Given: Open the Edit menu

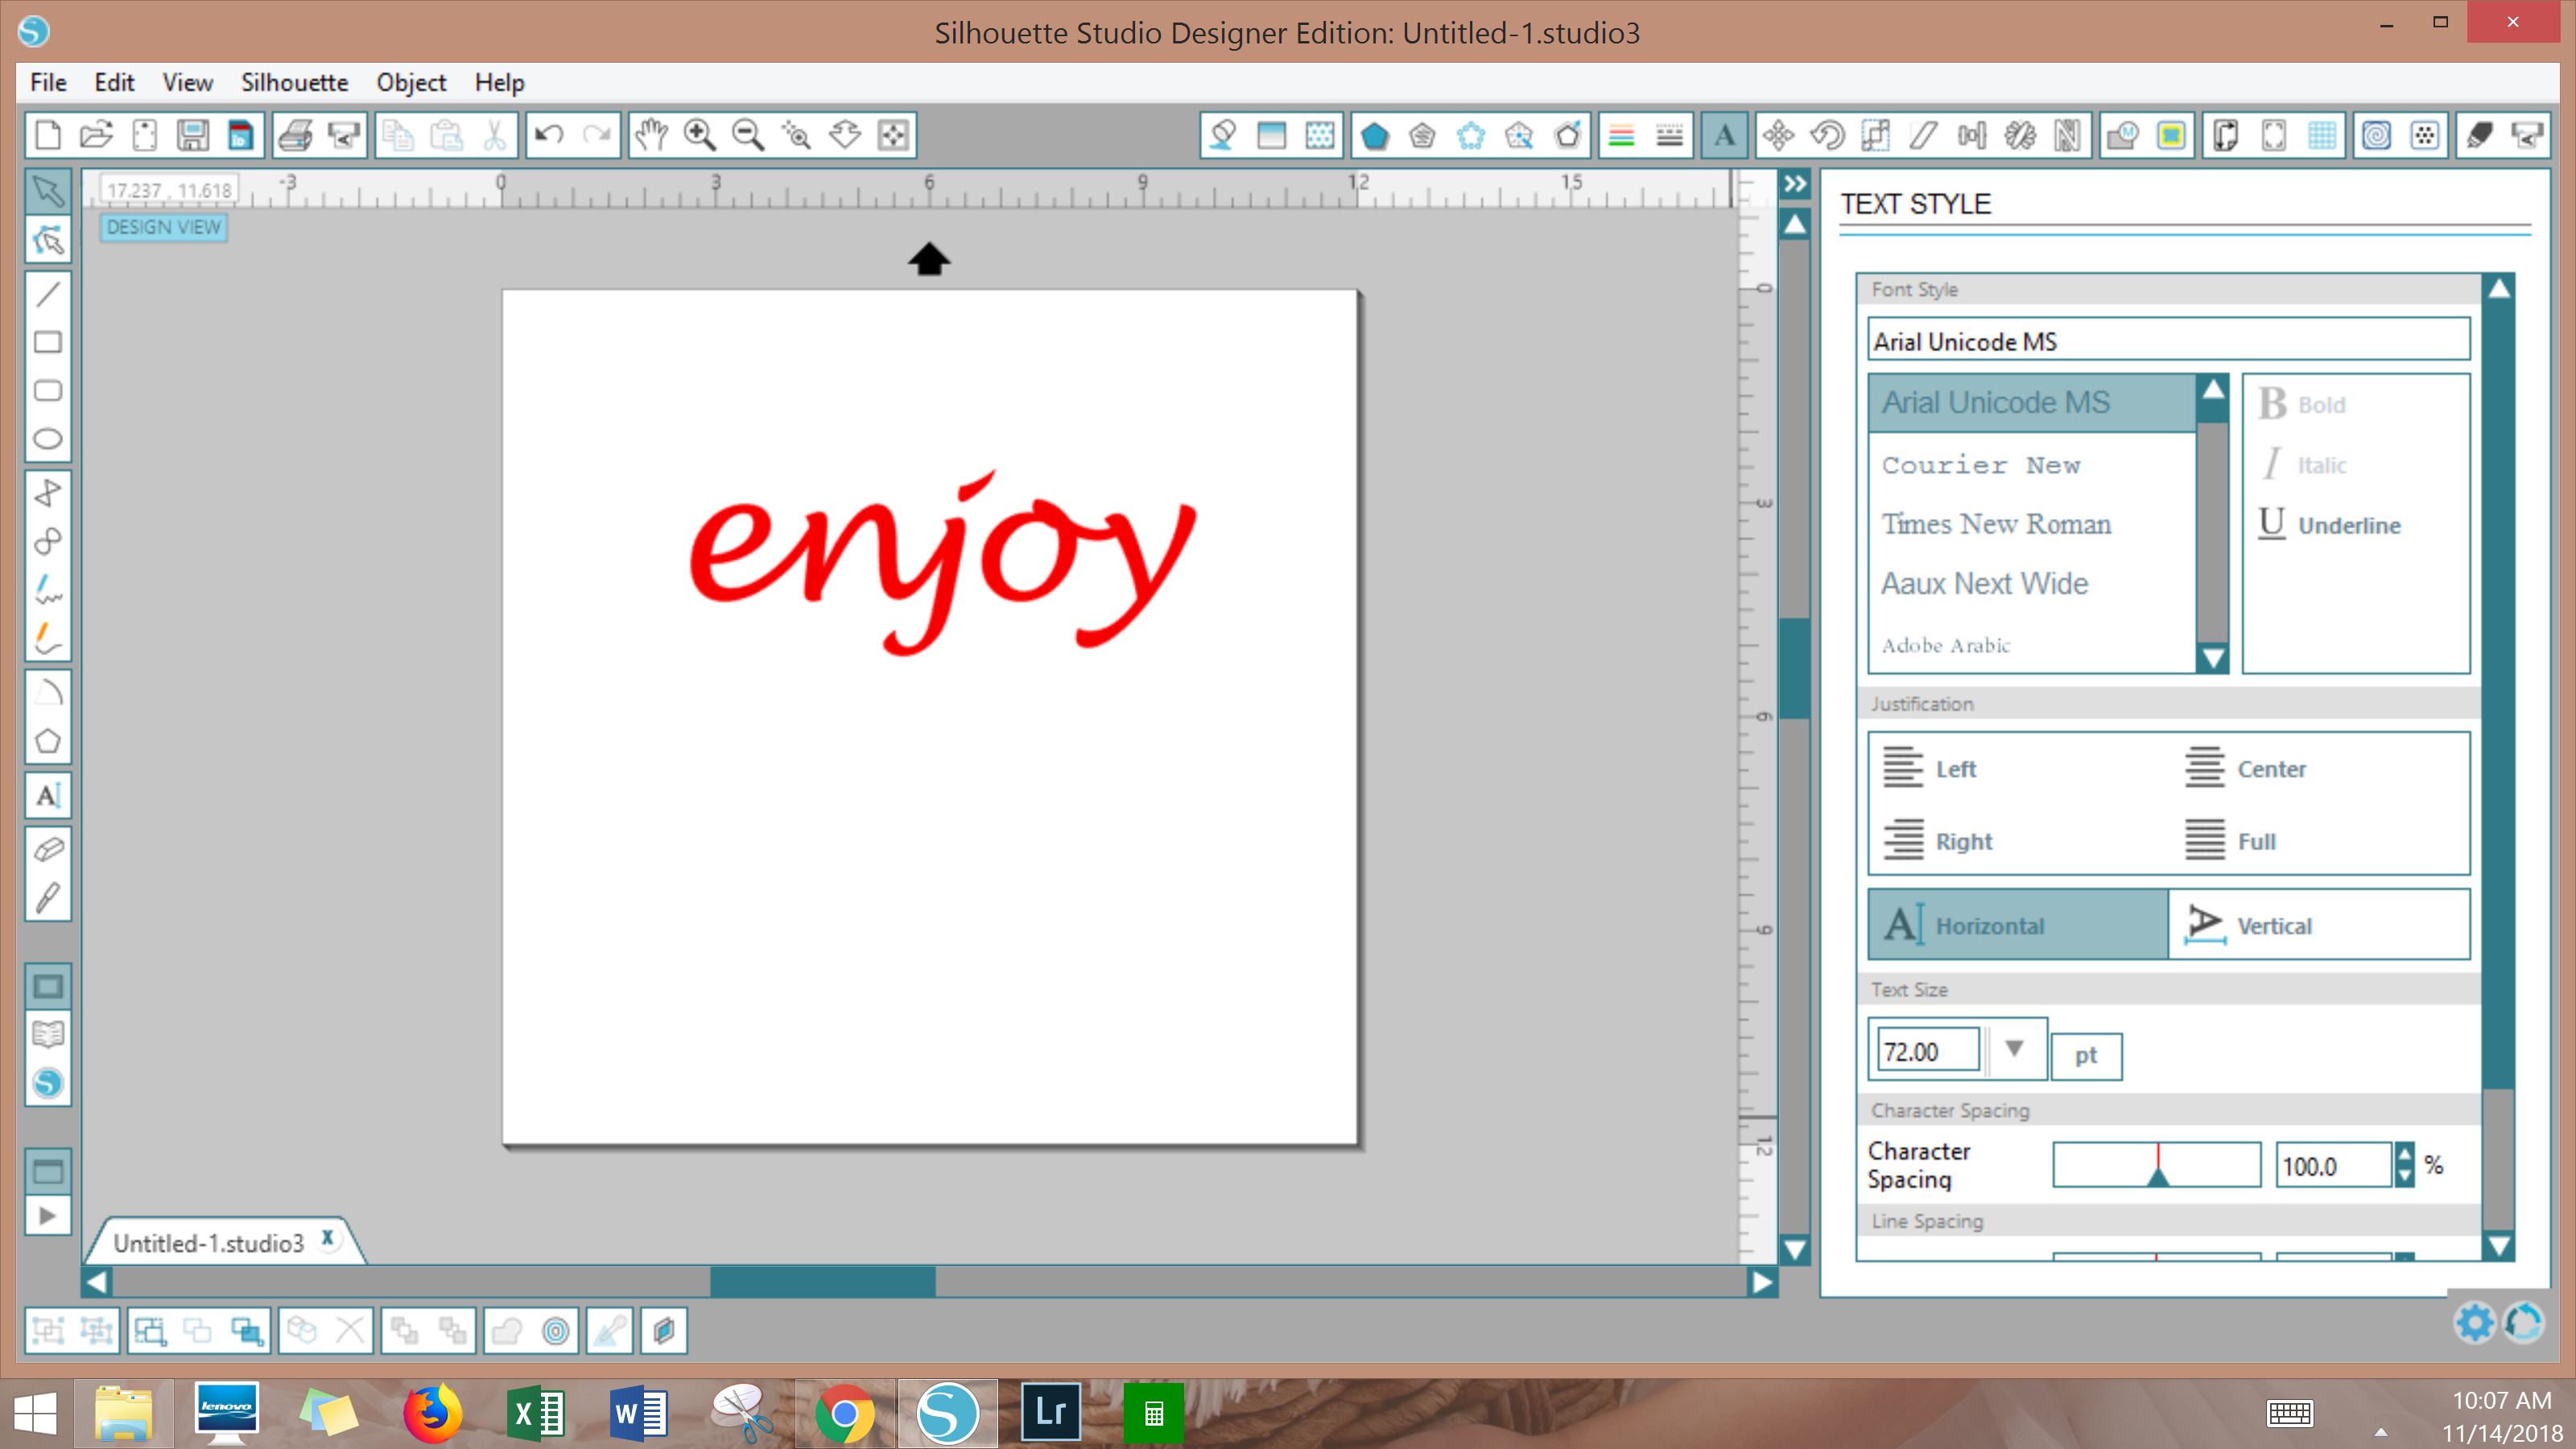Looking at the screenshot, I should (x=114, y=82).
